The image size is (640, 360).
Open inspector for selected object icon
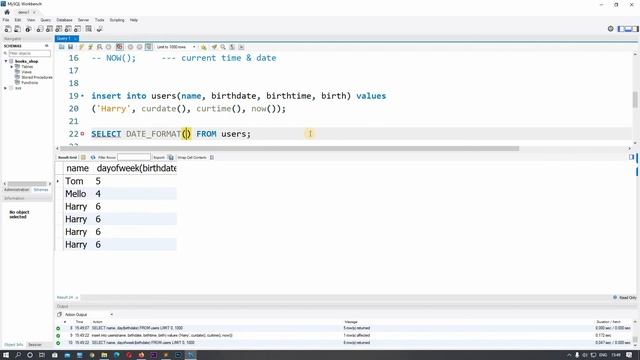click(x=28, y=29)
